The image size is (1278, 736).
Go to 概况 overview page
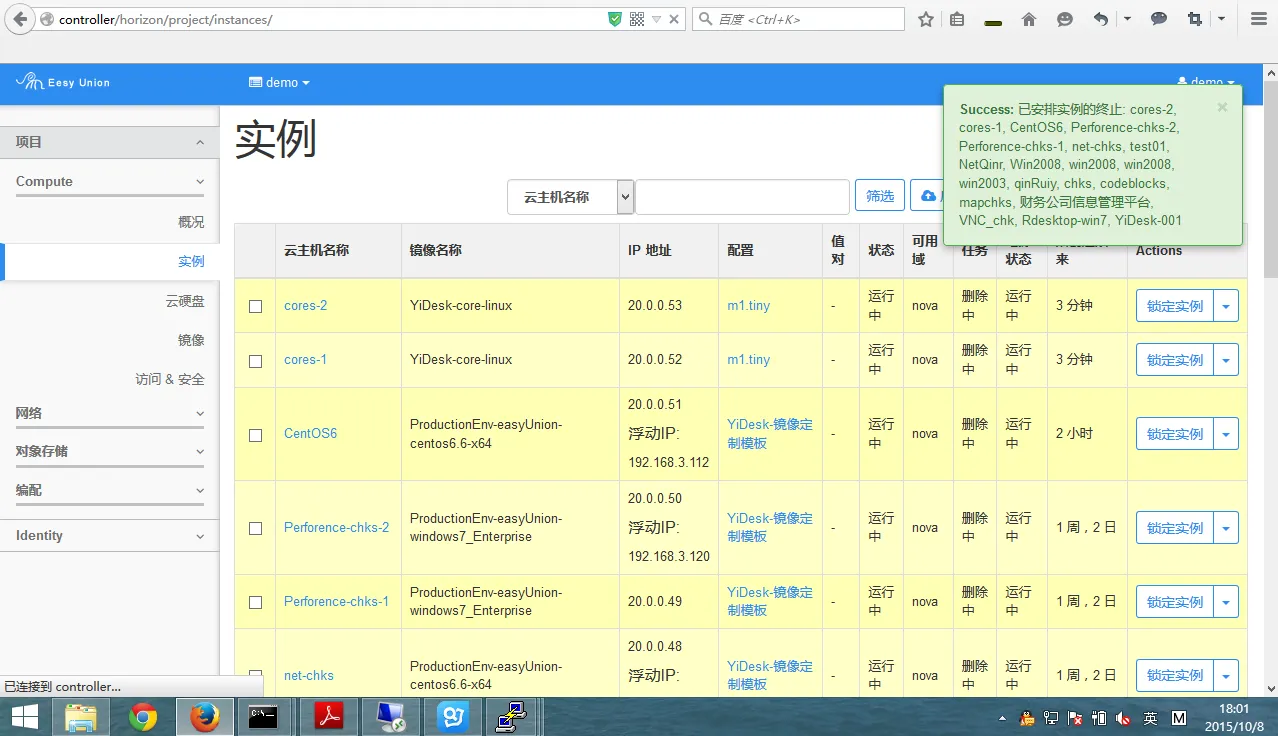[x=191, y=222]
